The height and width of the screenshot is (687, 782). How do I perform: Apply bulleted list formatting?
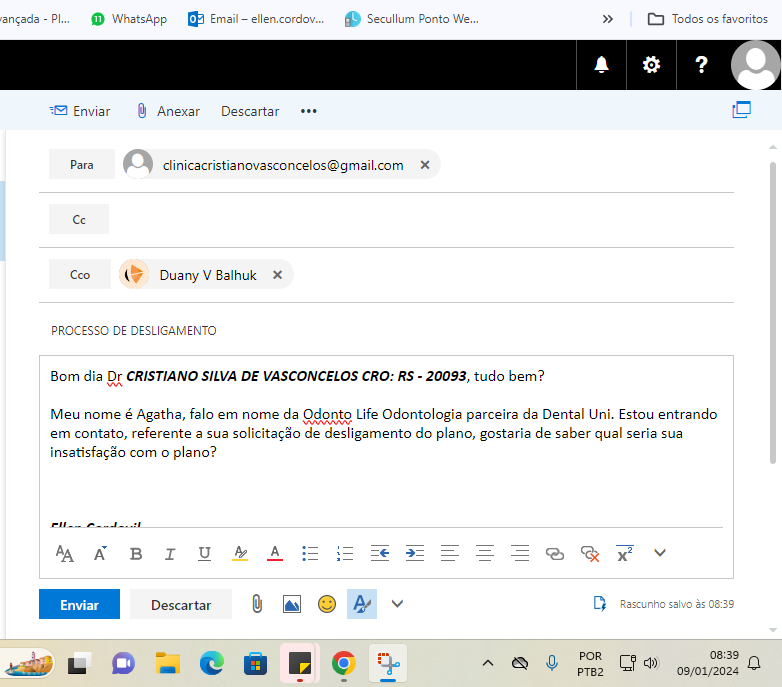pyautogui.click(x=310, y=553)
